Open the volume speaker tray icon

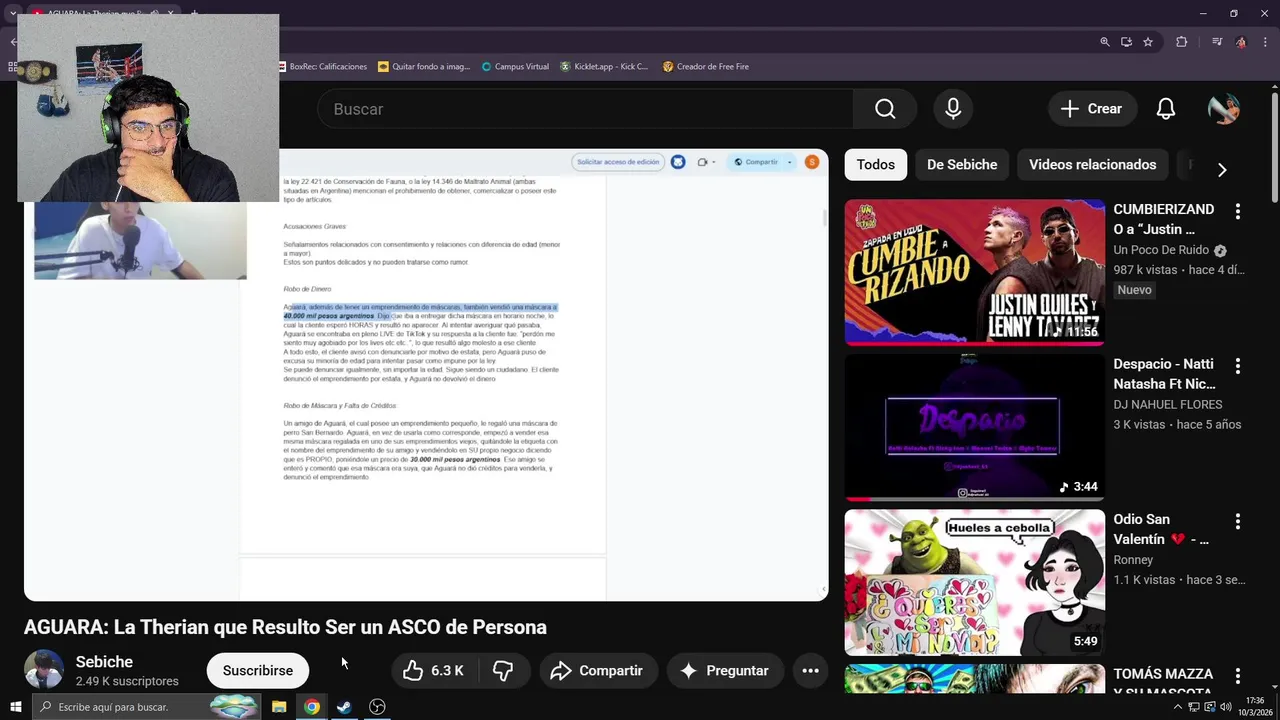[1226, 707]
